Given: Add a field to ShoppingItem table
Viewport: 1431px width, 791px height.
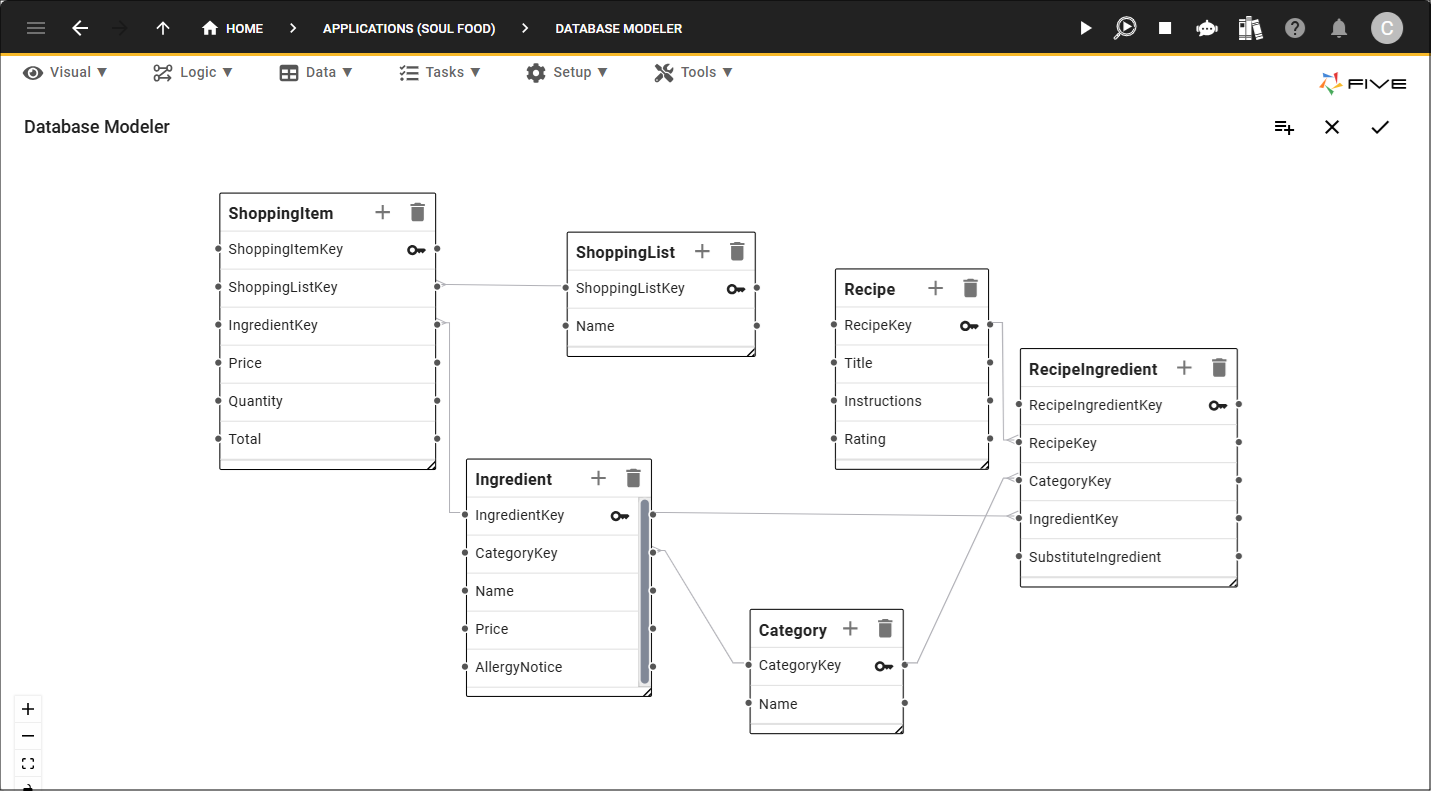Looking at the screenshot, I should [x=382, y=212].
